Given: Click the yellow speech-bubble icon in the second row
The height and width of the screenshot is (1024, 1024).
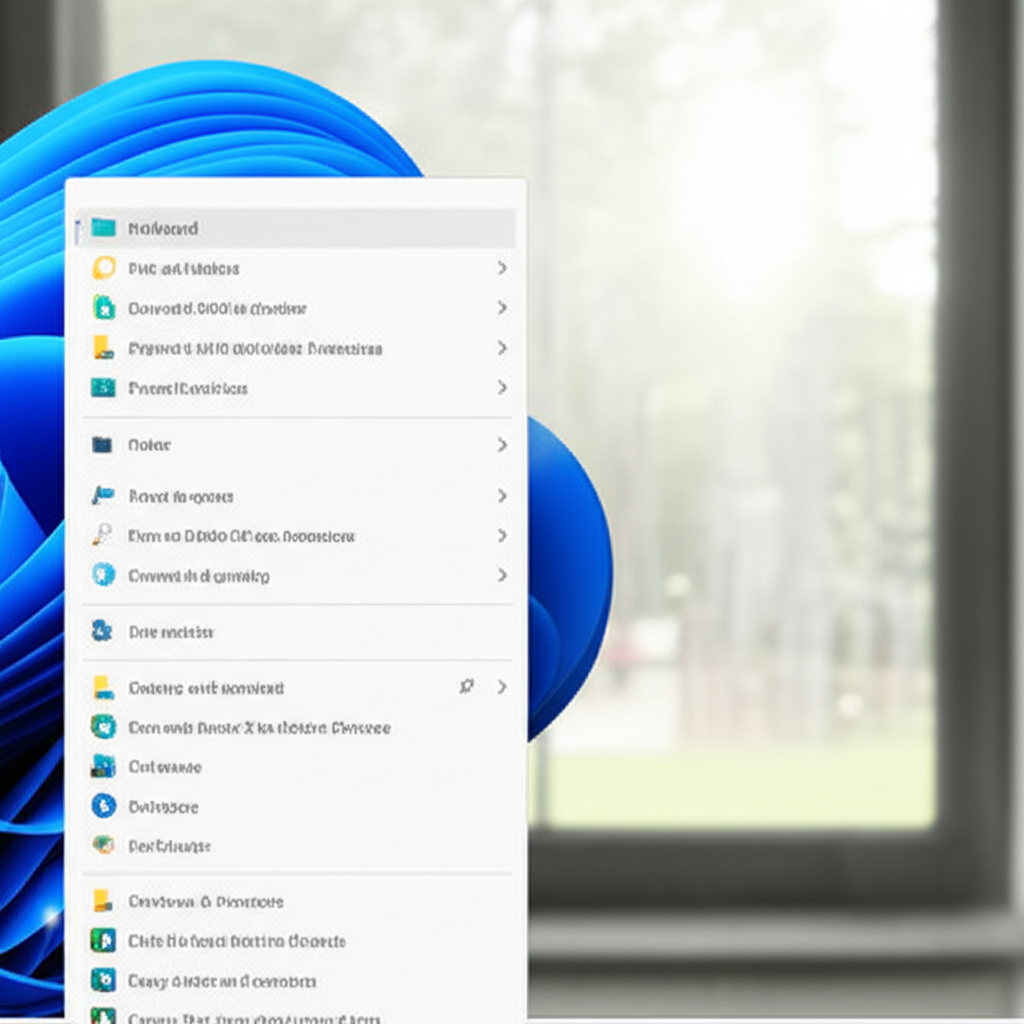Looking at the screenshot, I should [103, 268].
